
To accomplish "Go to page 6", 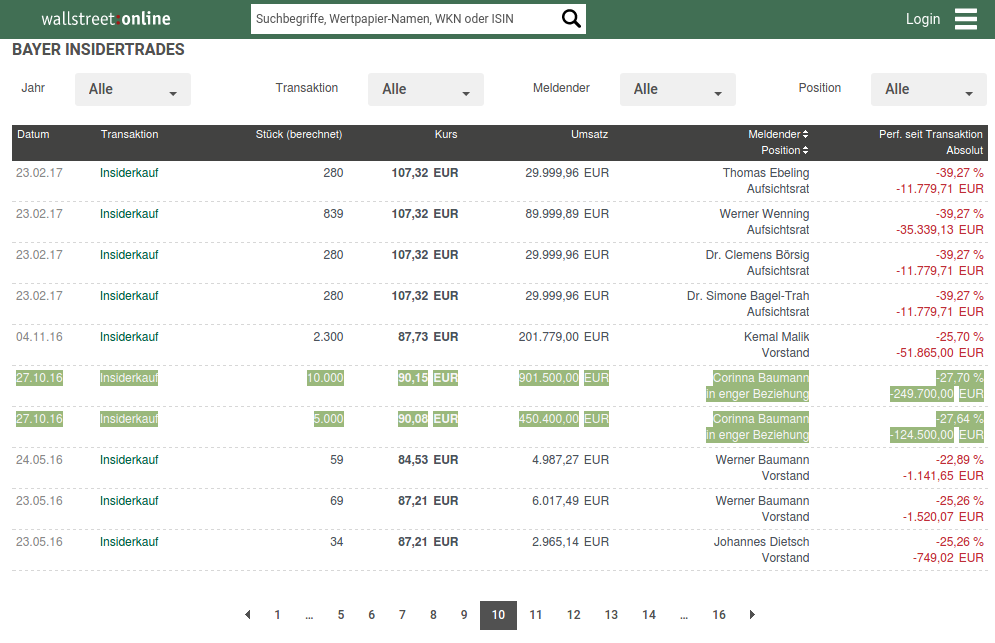I will click(371, 615).
